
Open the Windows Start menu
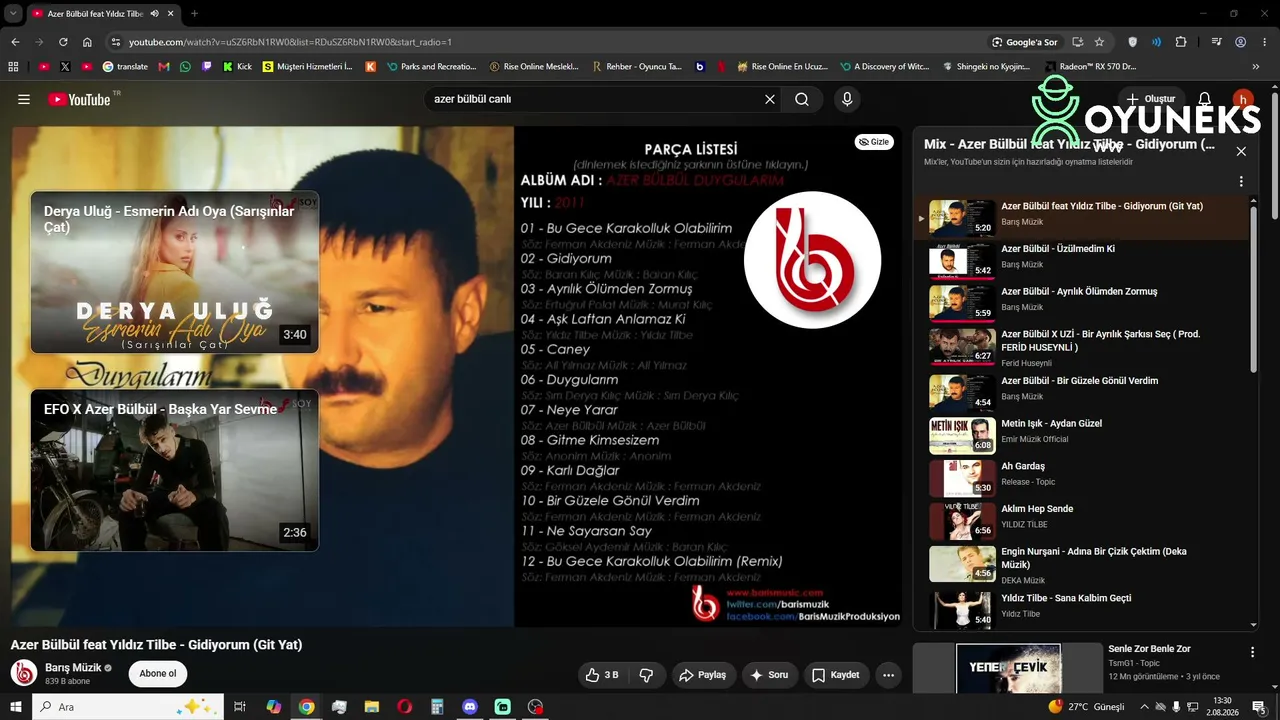[x=15, y=707]
